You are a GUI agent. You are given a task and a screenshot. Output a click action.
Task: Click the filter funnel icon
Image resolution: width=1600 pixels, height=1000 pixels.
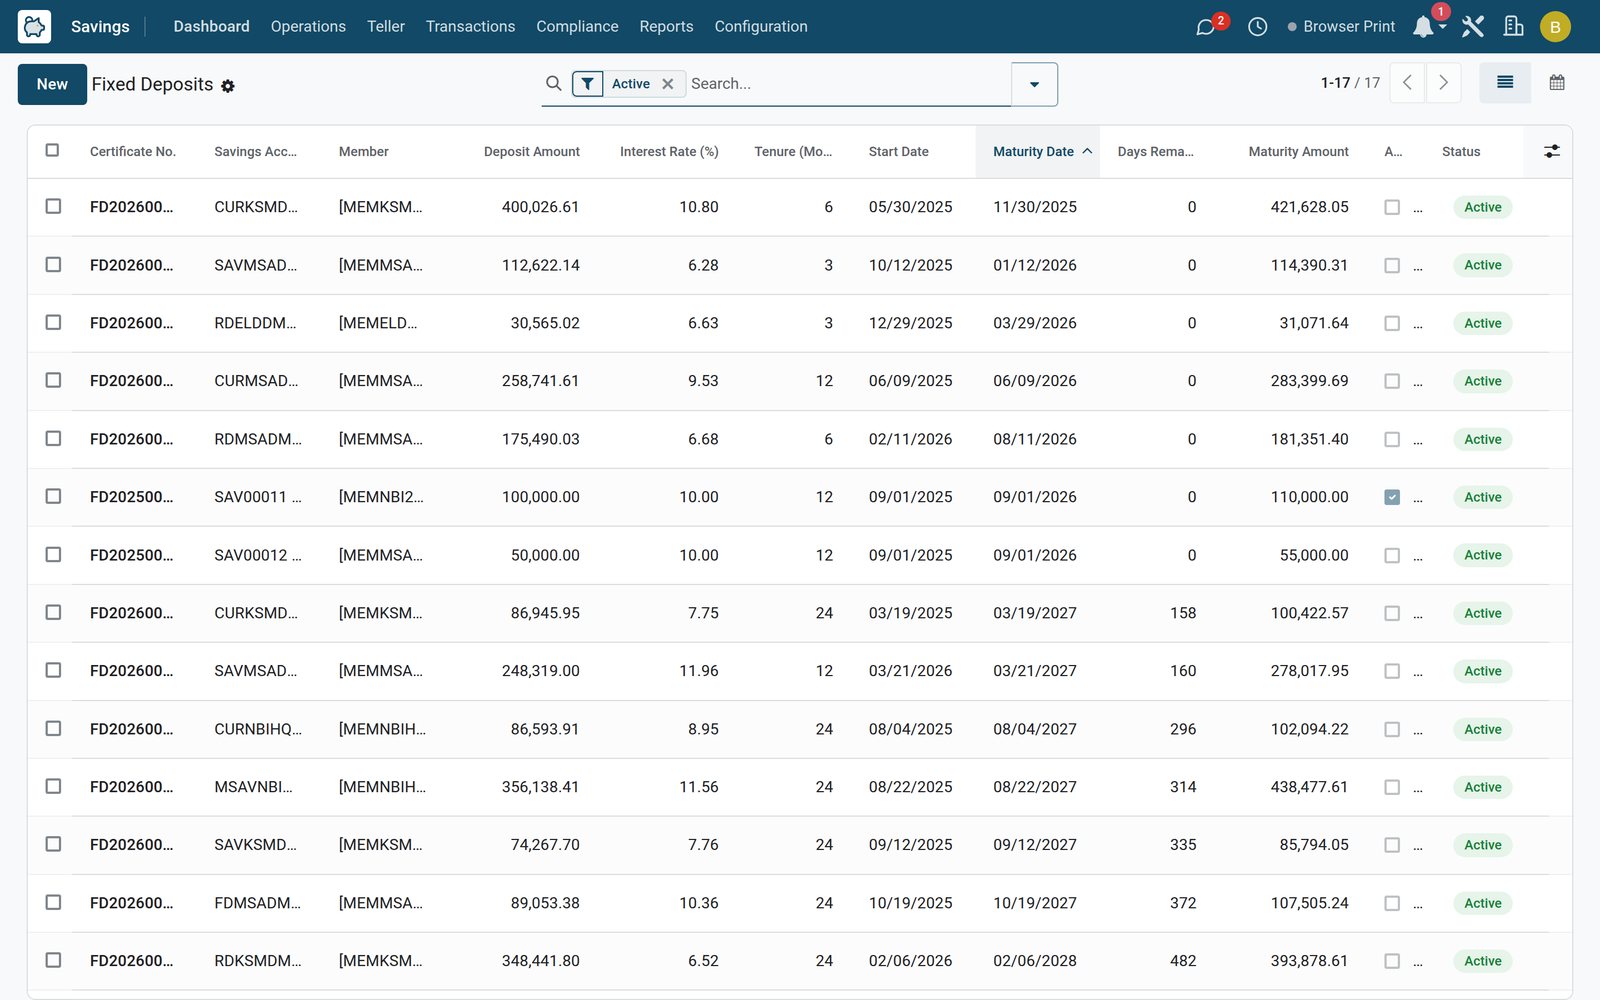coord(588,84)
